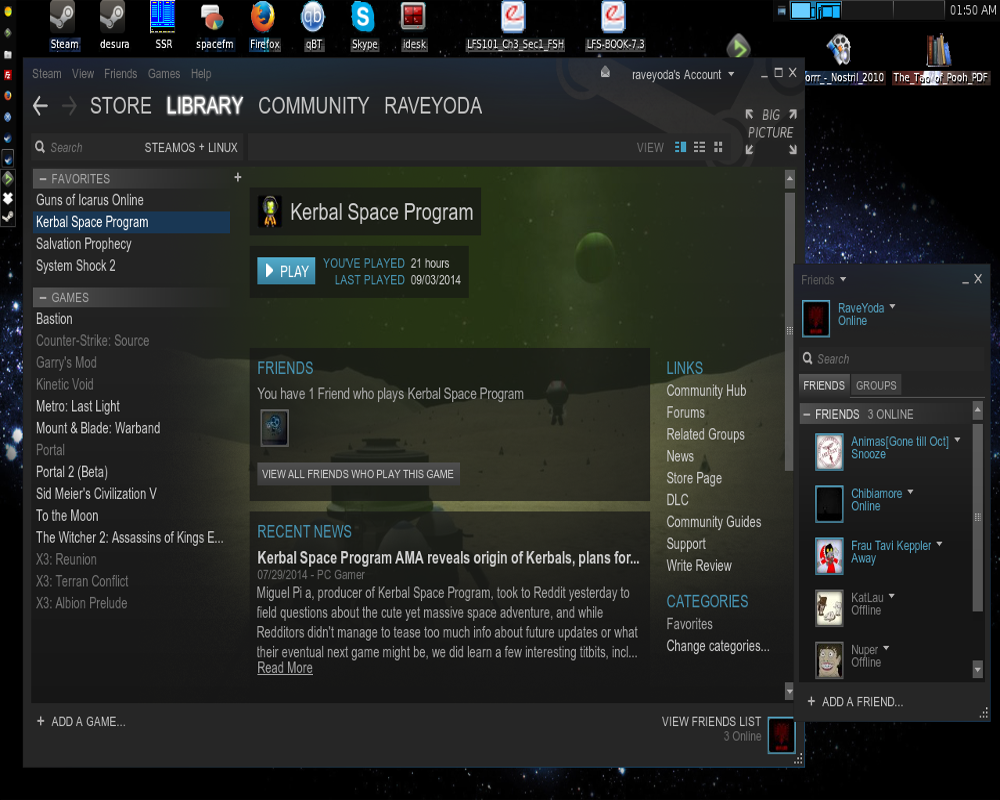This screenshot has height=800, width=1000.
Task: Open the friend avatar under Friends section
Action: tap(274, 427)
